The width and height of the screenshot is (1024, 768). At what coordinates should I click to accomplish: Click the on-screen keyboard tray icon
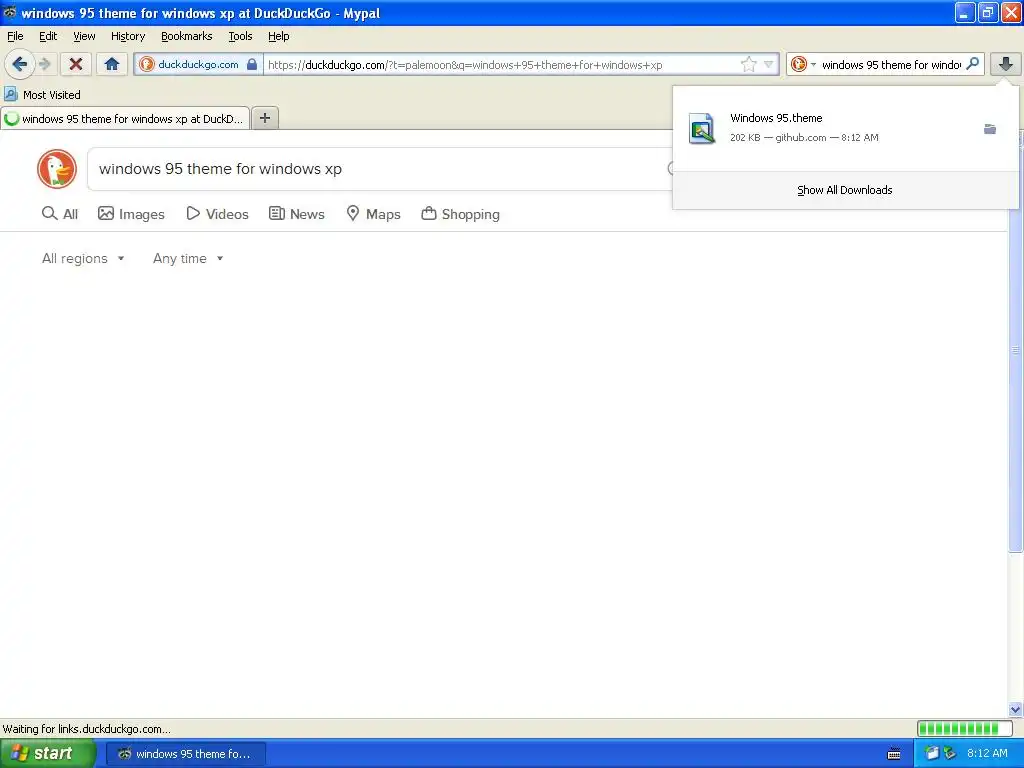click(x=894, y=754)
